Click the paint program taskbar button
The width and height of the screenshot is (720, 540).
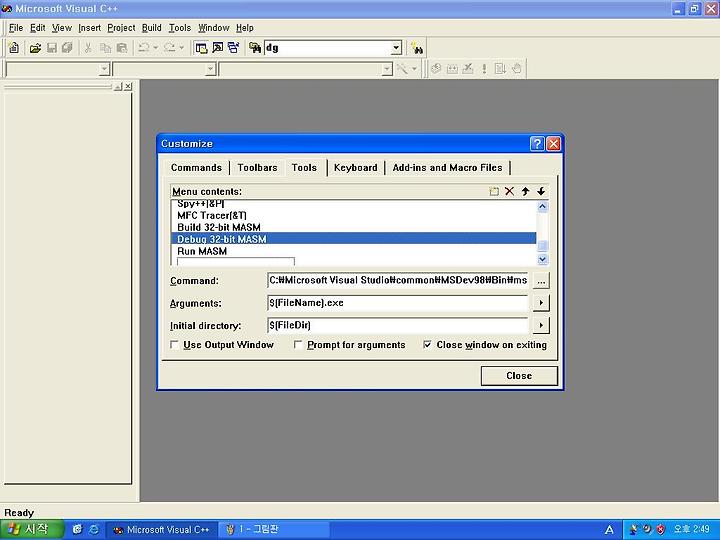(x=273, y=529)
